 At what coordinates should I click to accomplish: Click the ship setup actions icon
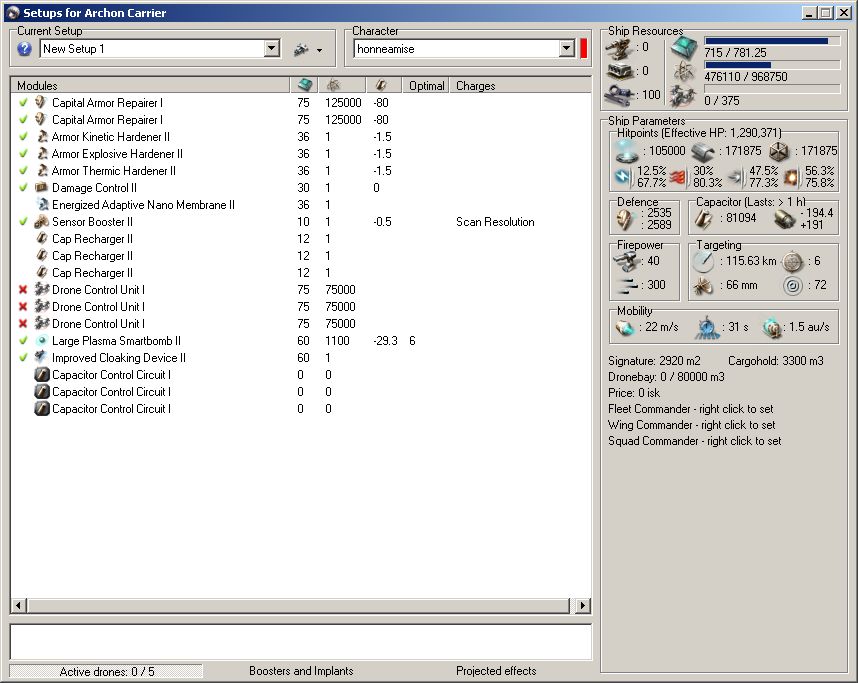(300, 49)
